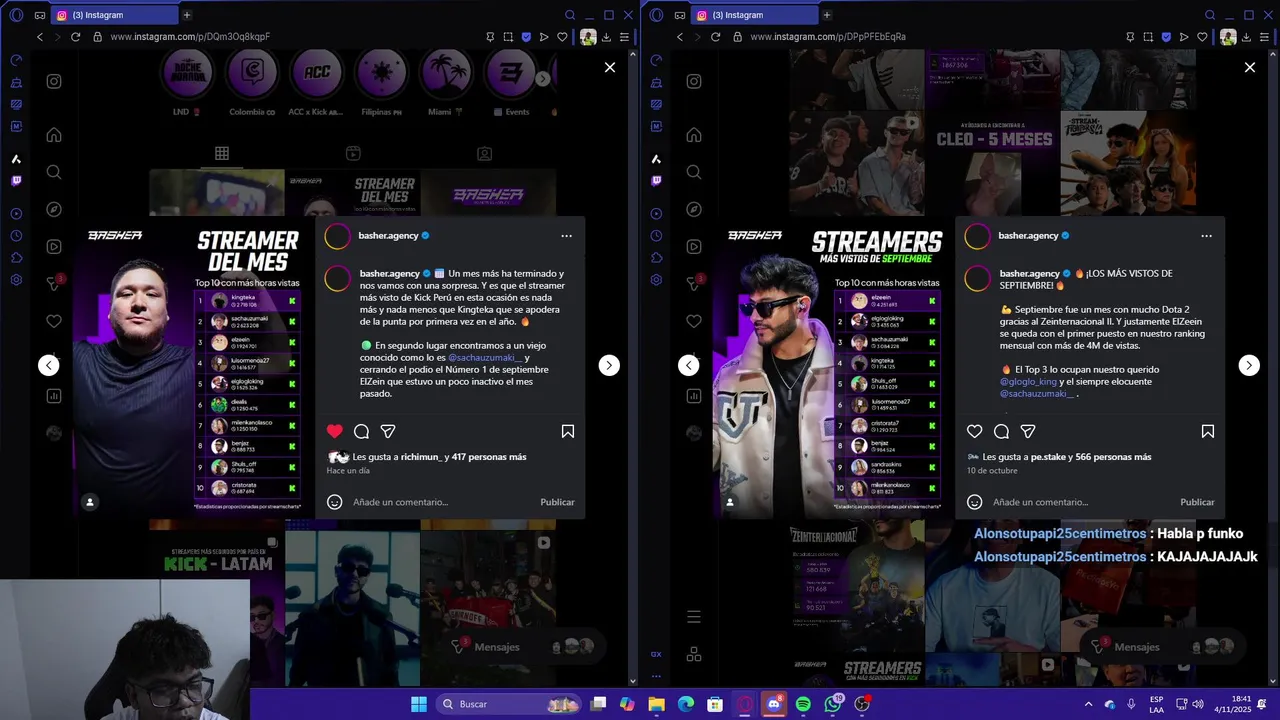Show hidden tray icons chevron in taskbar

[x=1089, y=704]
